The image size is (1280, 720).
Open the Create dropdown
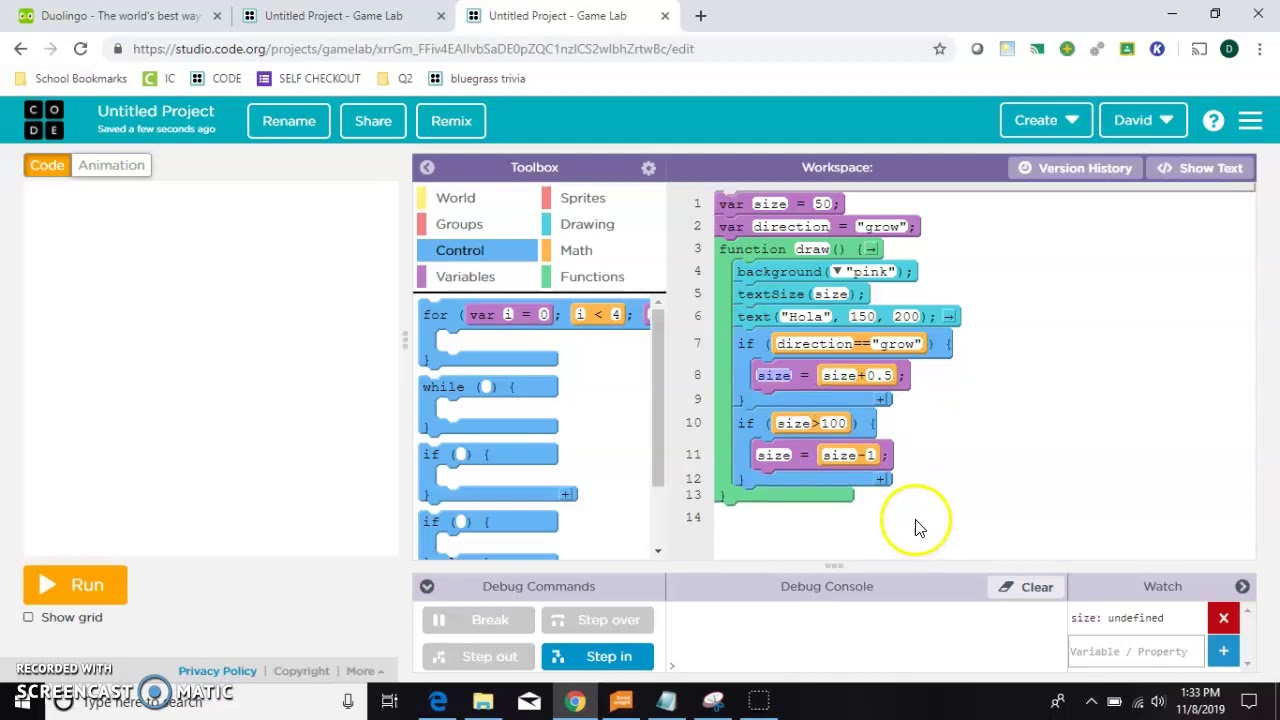[1046, 120]
